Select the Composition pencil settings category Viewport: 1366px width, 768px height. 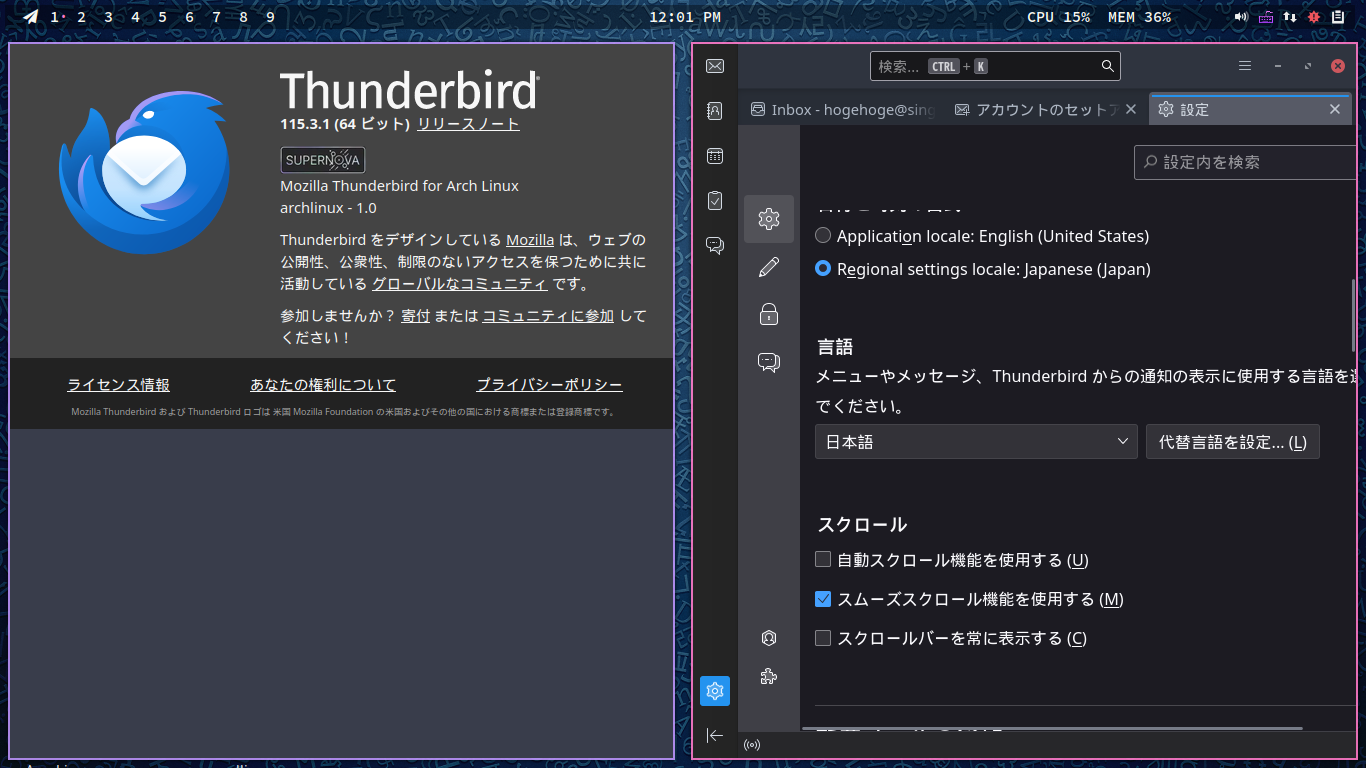pyautogui.click(x=769, y=267)
